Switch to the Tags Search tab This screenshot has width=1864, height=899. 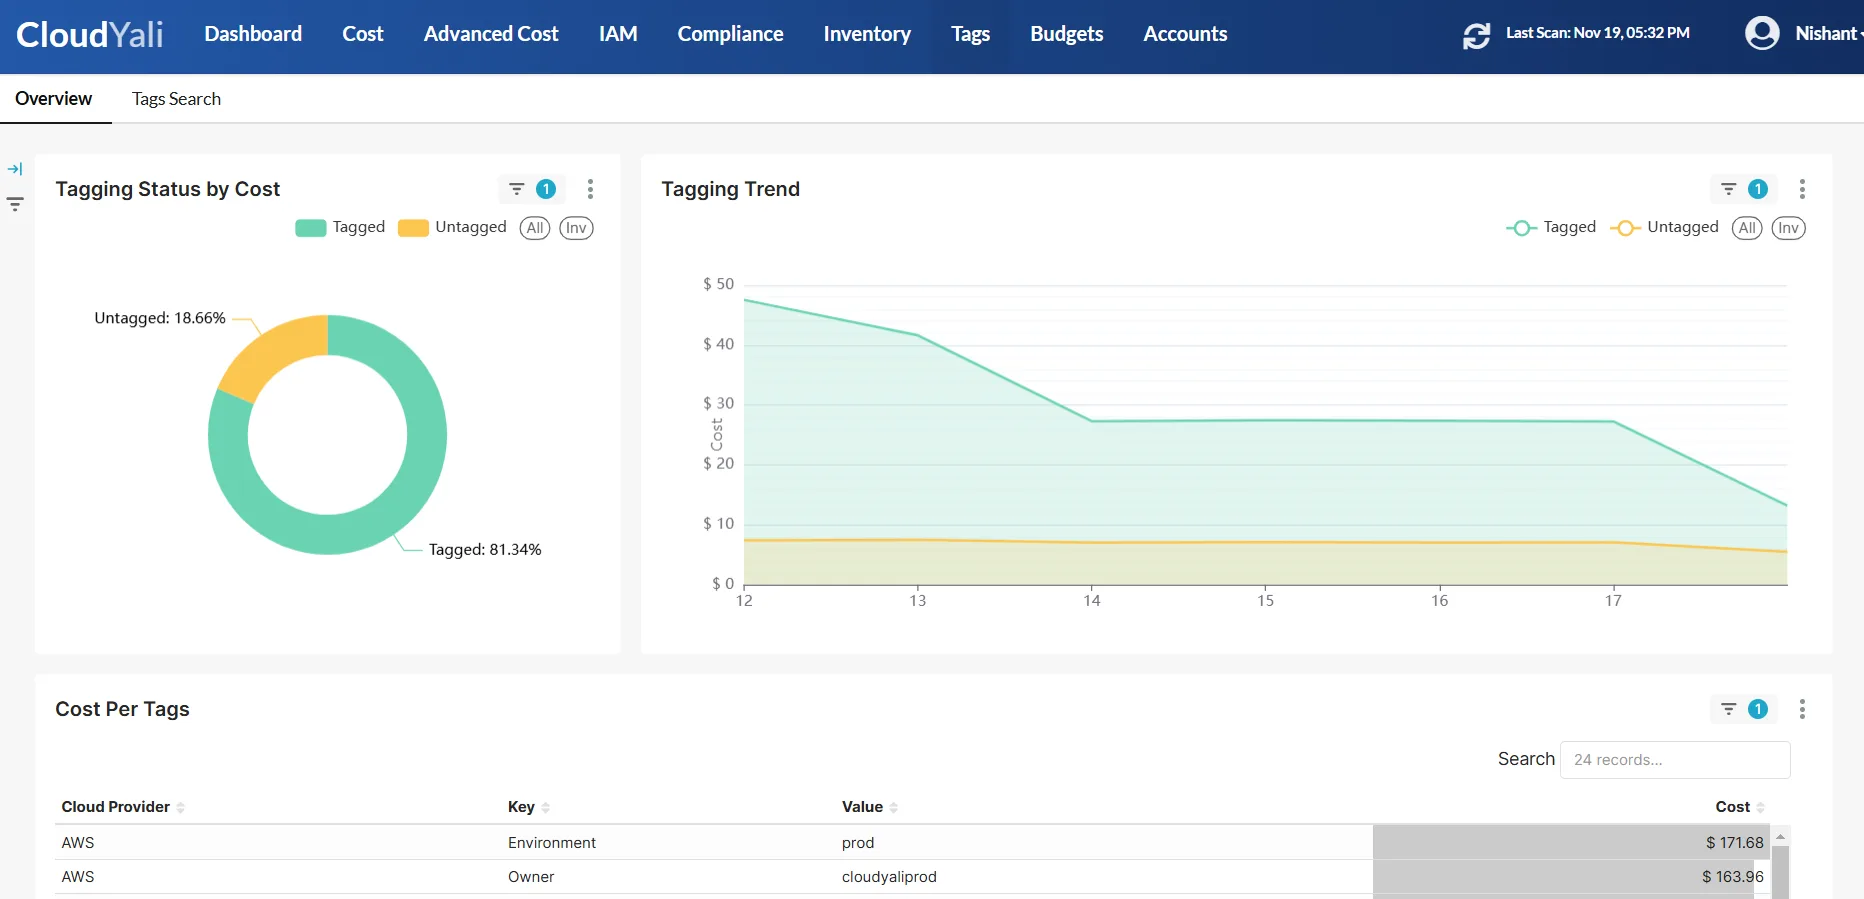pyautogui.click(x=176, y=99)
